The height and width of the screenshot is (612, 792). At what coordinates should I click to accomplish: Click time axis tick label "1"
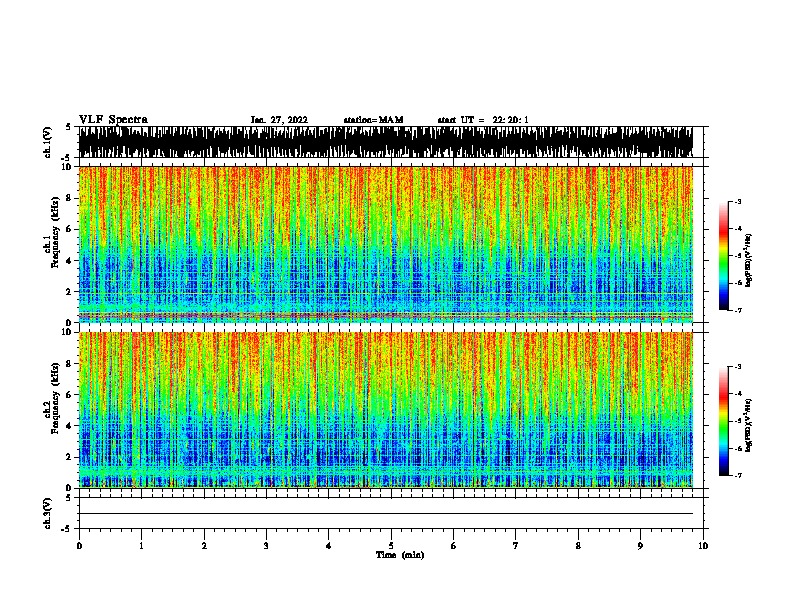click(x=141, y=546)
